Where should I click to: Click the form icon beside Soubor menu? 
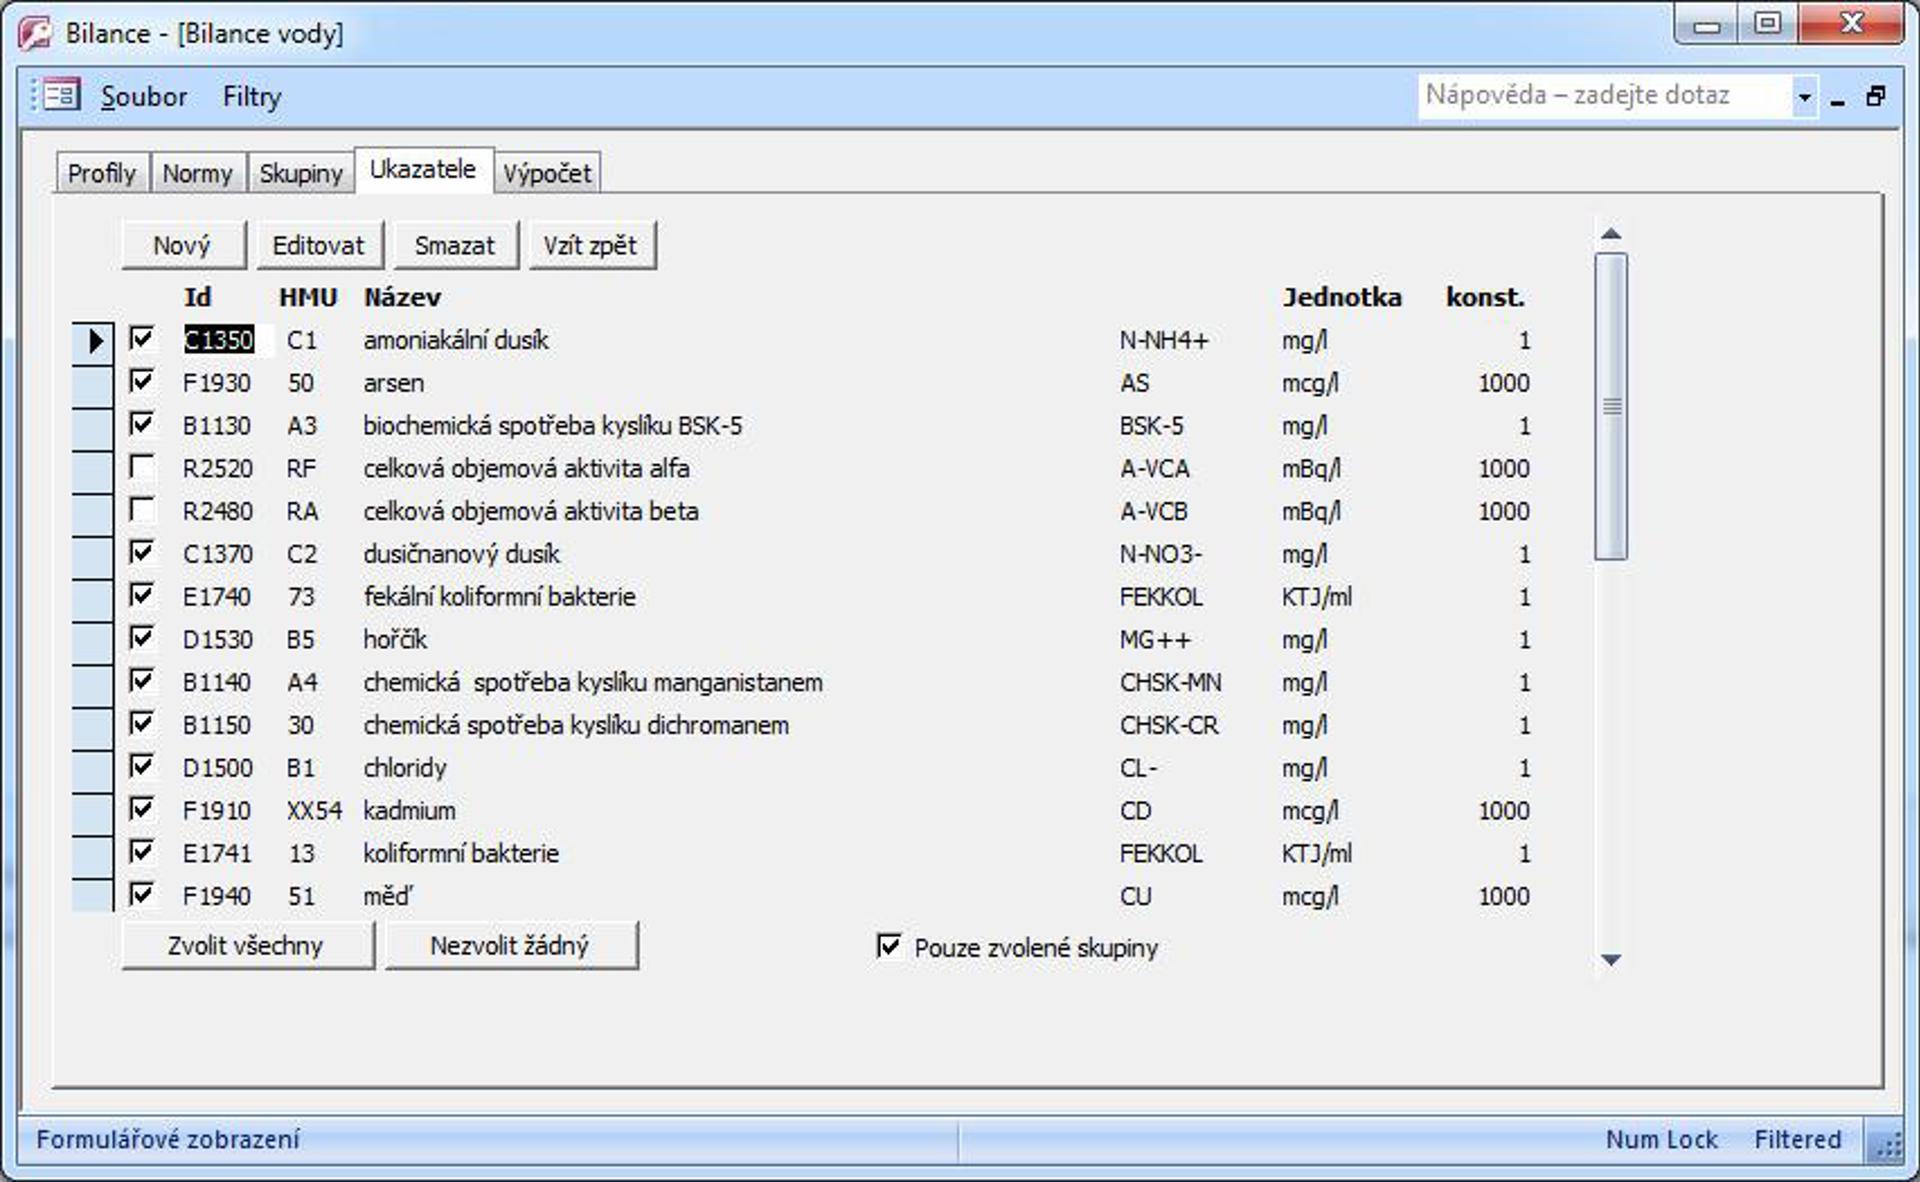pos(60,96)
